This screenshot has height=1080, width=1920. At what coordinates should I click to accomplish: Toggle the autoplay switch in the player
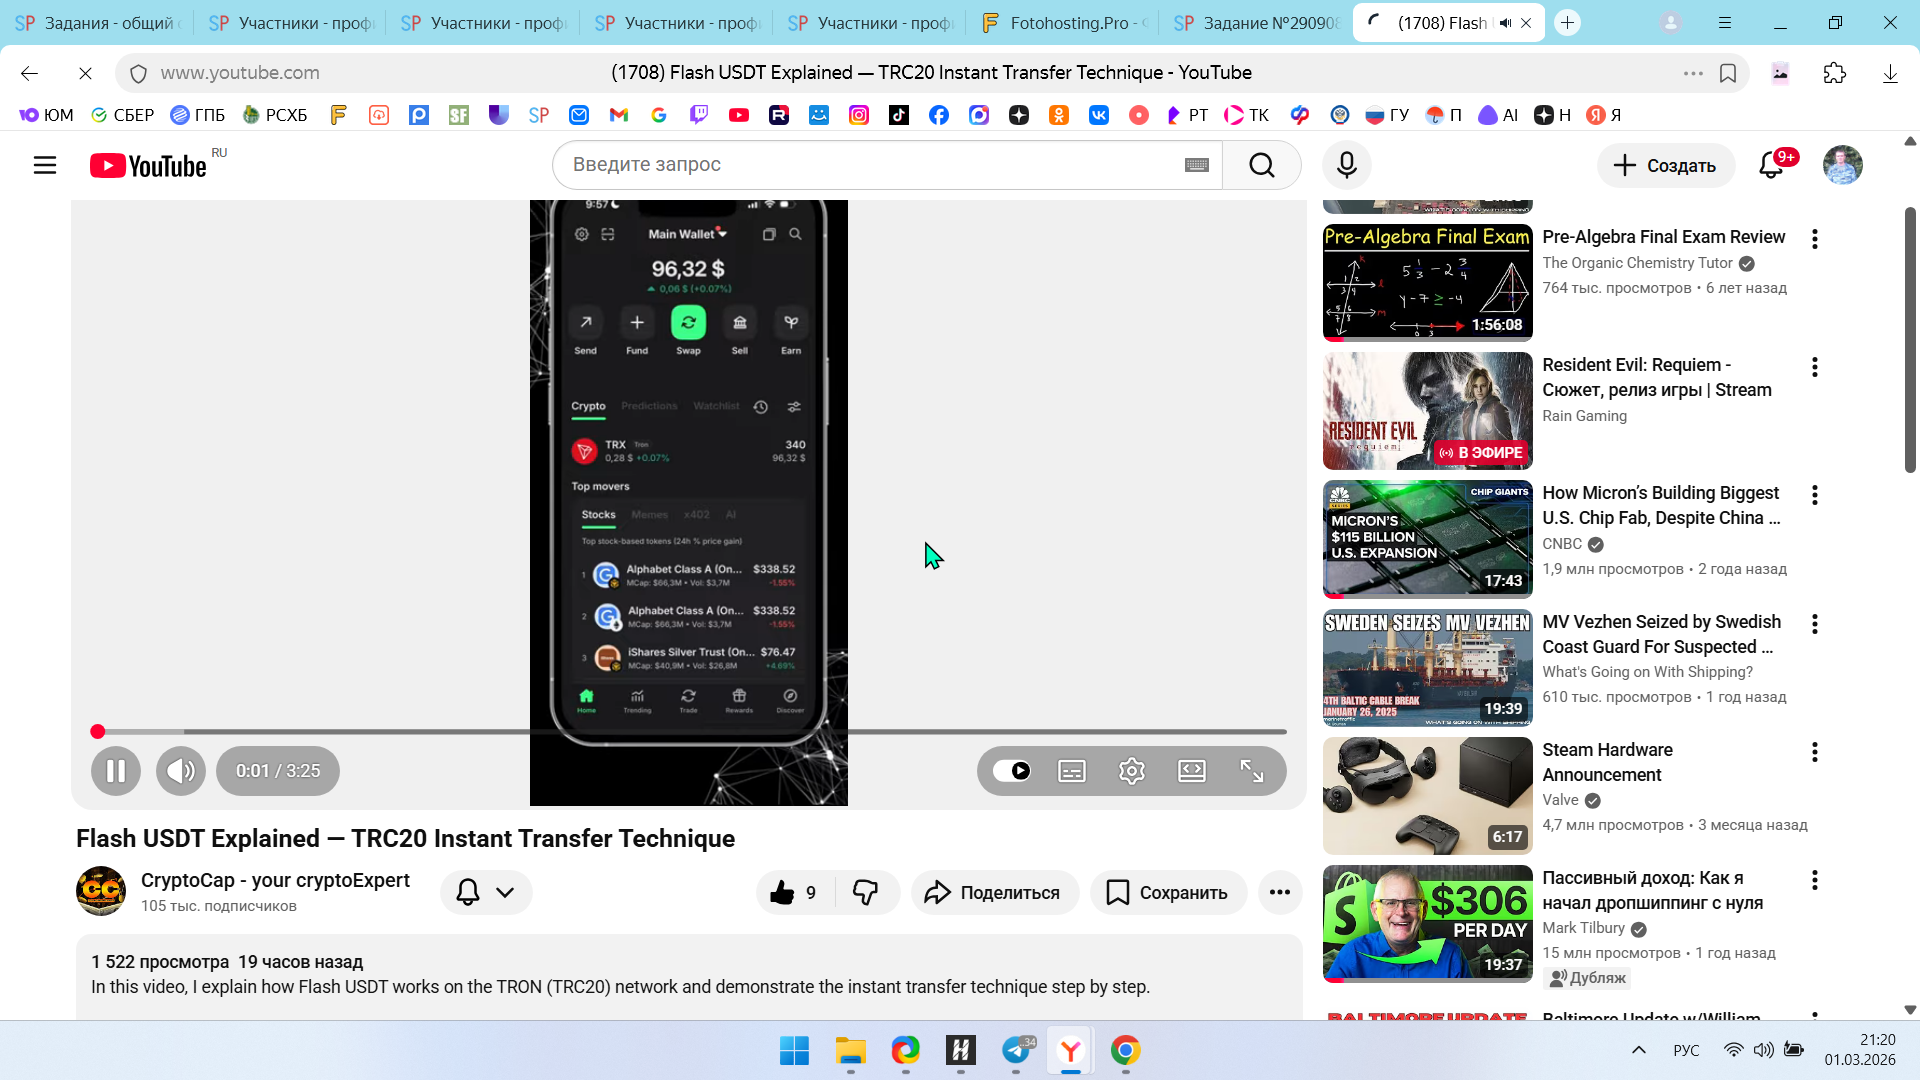[x=1012, y=771]
